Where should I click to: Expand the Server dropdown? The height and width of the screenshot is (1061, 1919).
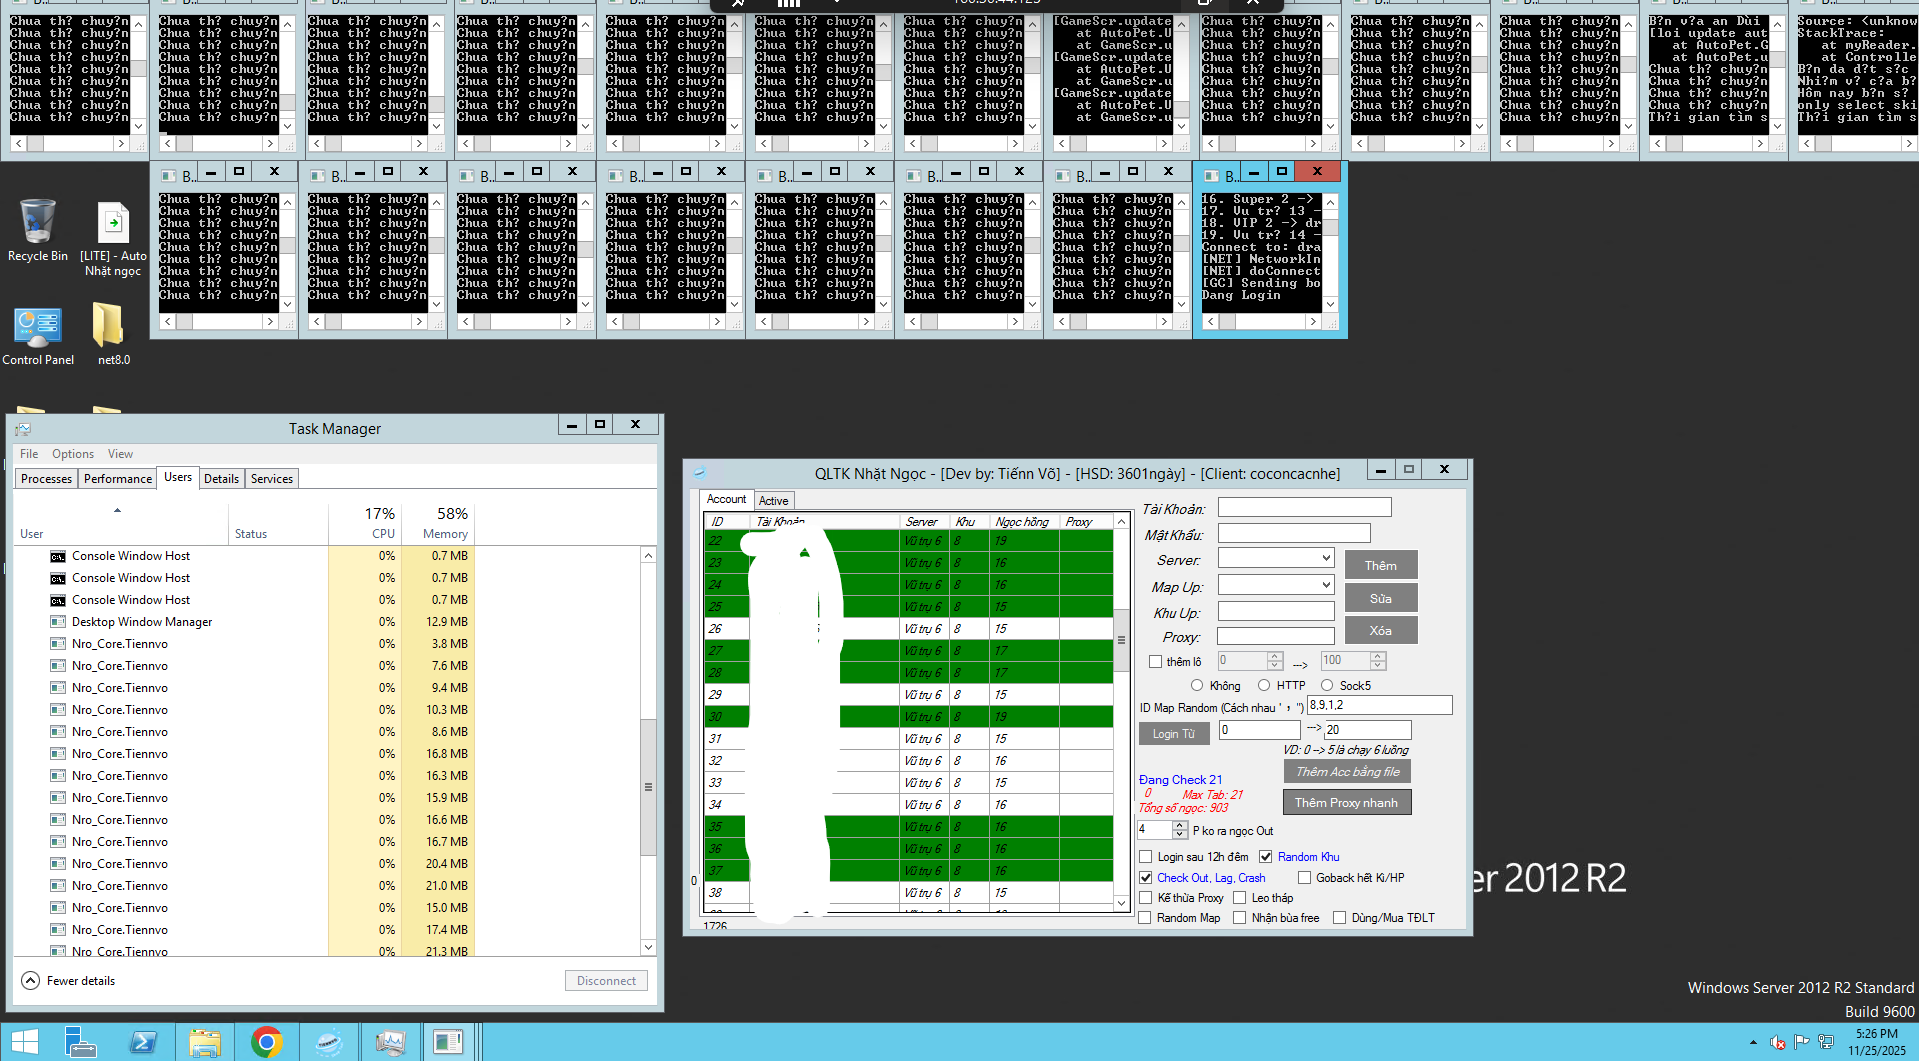click(1326, 558)
